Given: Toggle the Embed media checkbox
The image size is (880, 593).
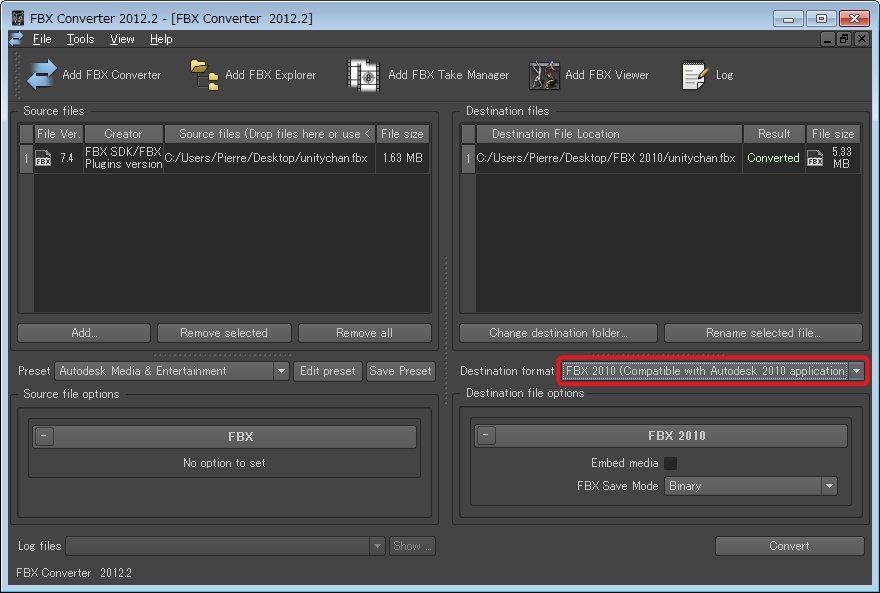Looking at the screenshot, I should click(x=670, y=463).
